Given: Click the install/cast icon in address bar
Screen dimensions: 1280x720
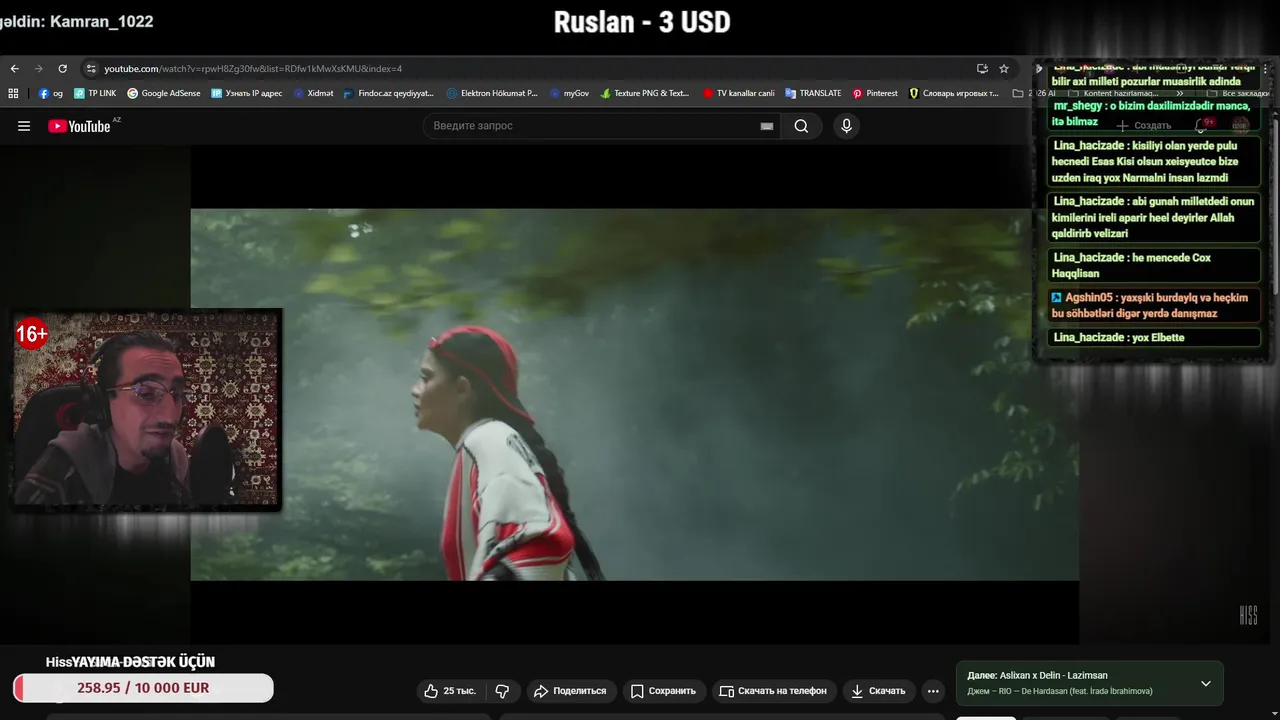Looking at the screenshot, I should (x=982, y=69).
